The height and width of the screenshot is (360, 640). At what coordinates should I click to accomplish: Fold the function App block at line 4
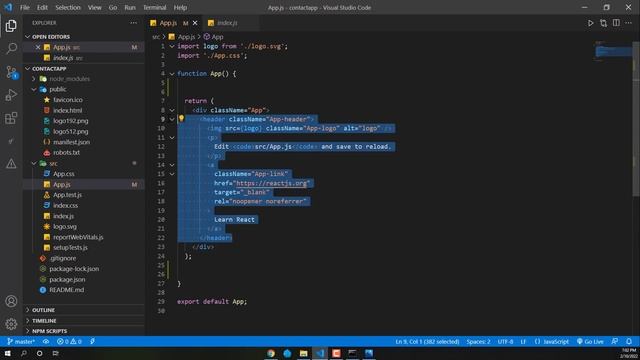tap(172, 74)
